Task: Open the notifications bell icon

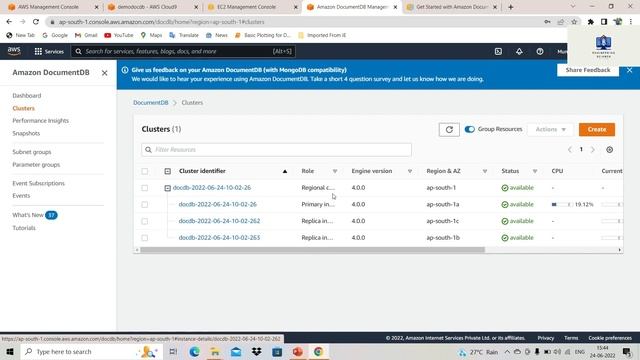Action: [519, 51]
